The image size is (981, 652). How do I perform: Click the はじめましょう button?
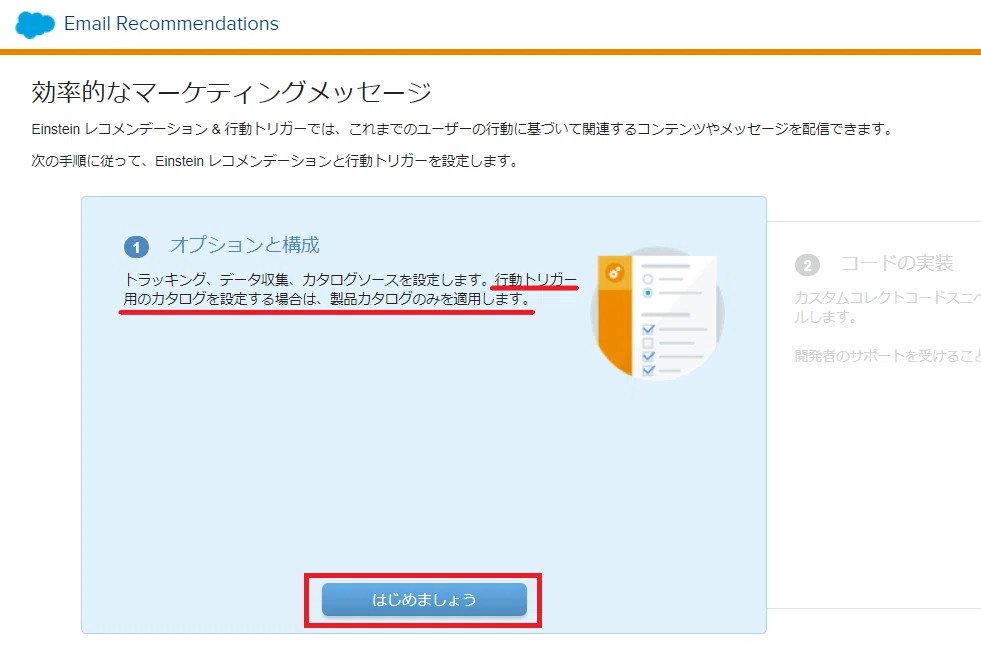click(424, 599)
